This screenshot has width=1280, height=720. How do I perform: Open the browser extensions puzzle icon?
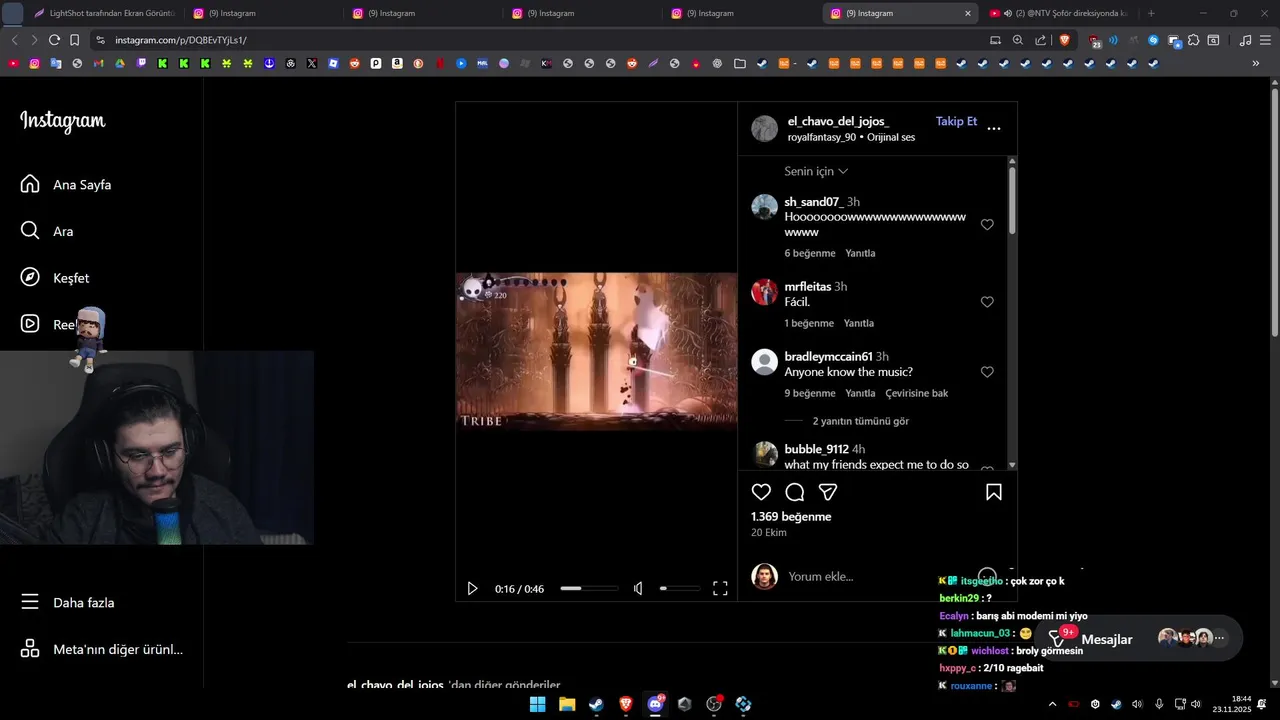pyautogui.click(x=1193, y=40)
